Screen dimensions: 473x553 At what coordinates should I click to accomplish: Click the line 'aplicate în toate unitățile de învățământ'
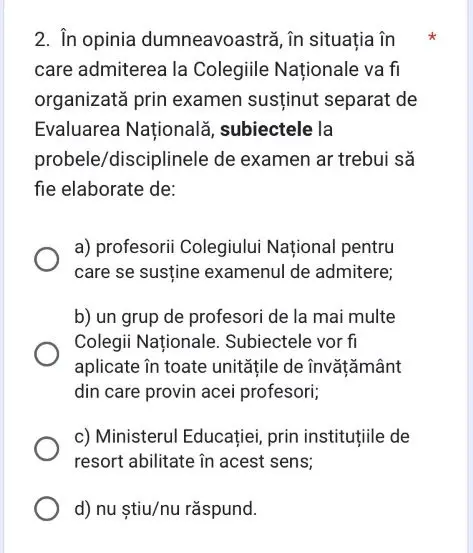[x=238, y=367]
